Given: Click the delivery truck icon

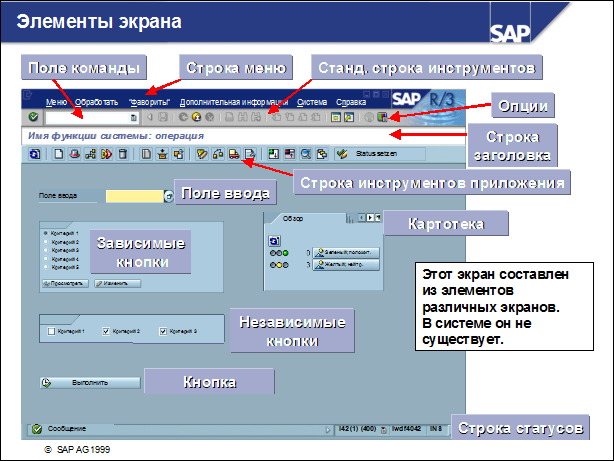Looking at the screenshot, I should [233, 154].
